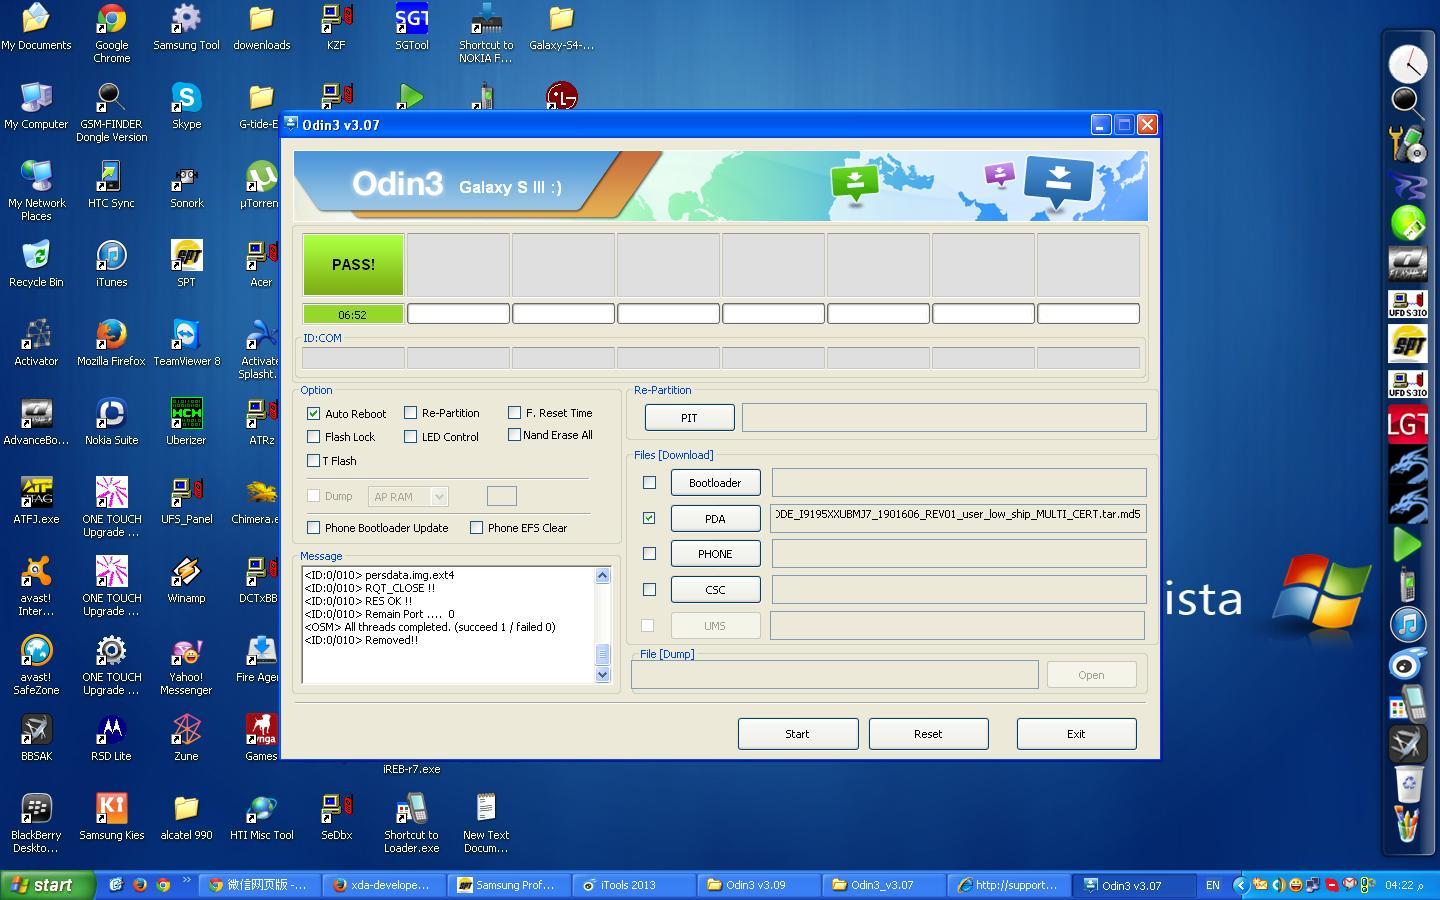This screenshot has width=1440, height=900.
Task: Open the alcatel 990 folder
Action: tap(186, 817)
